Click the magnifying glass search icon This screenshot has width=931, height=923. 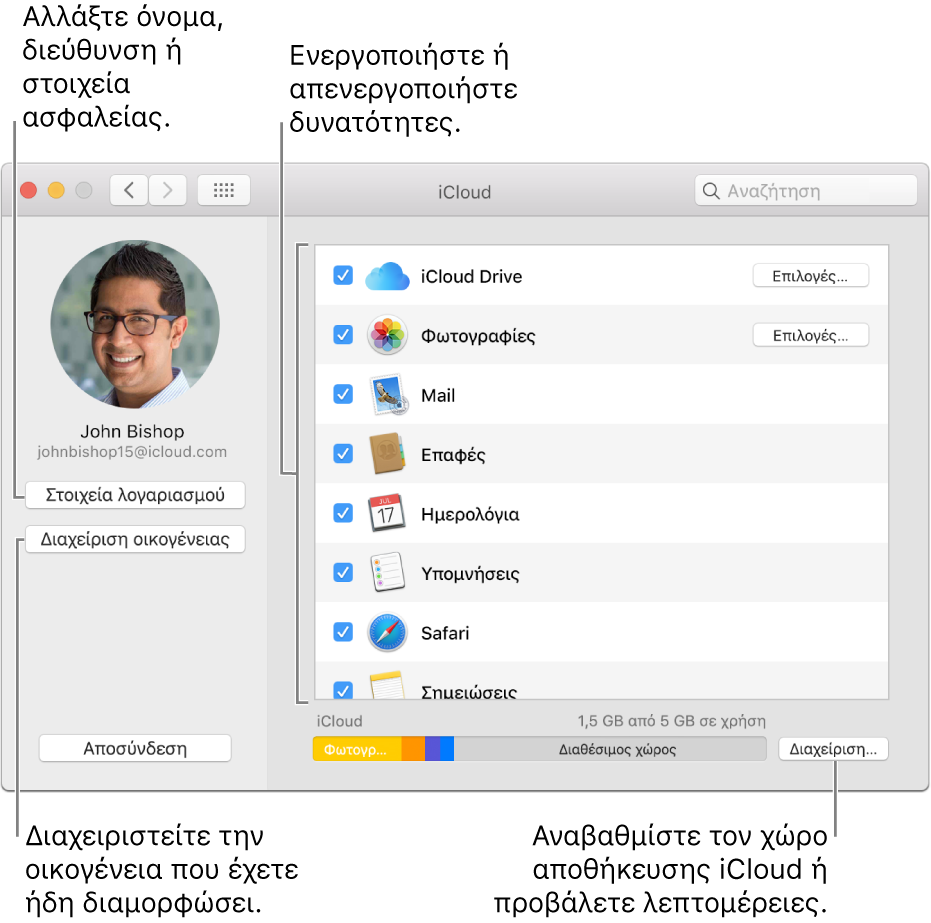711,191
